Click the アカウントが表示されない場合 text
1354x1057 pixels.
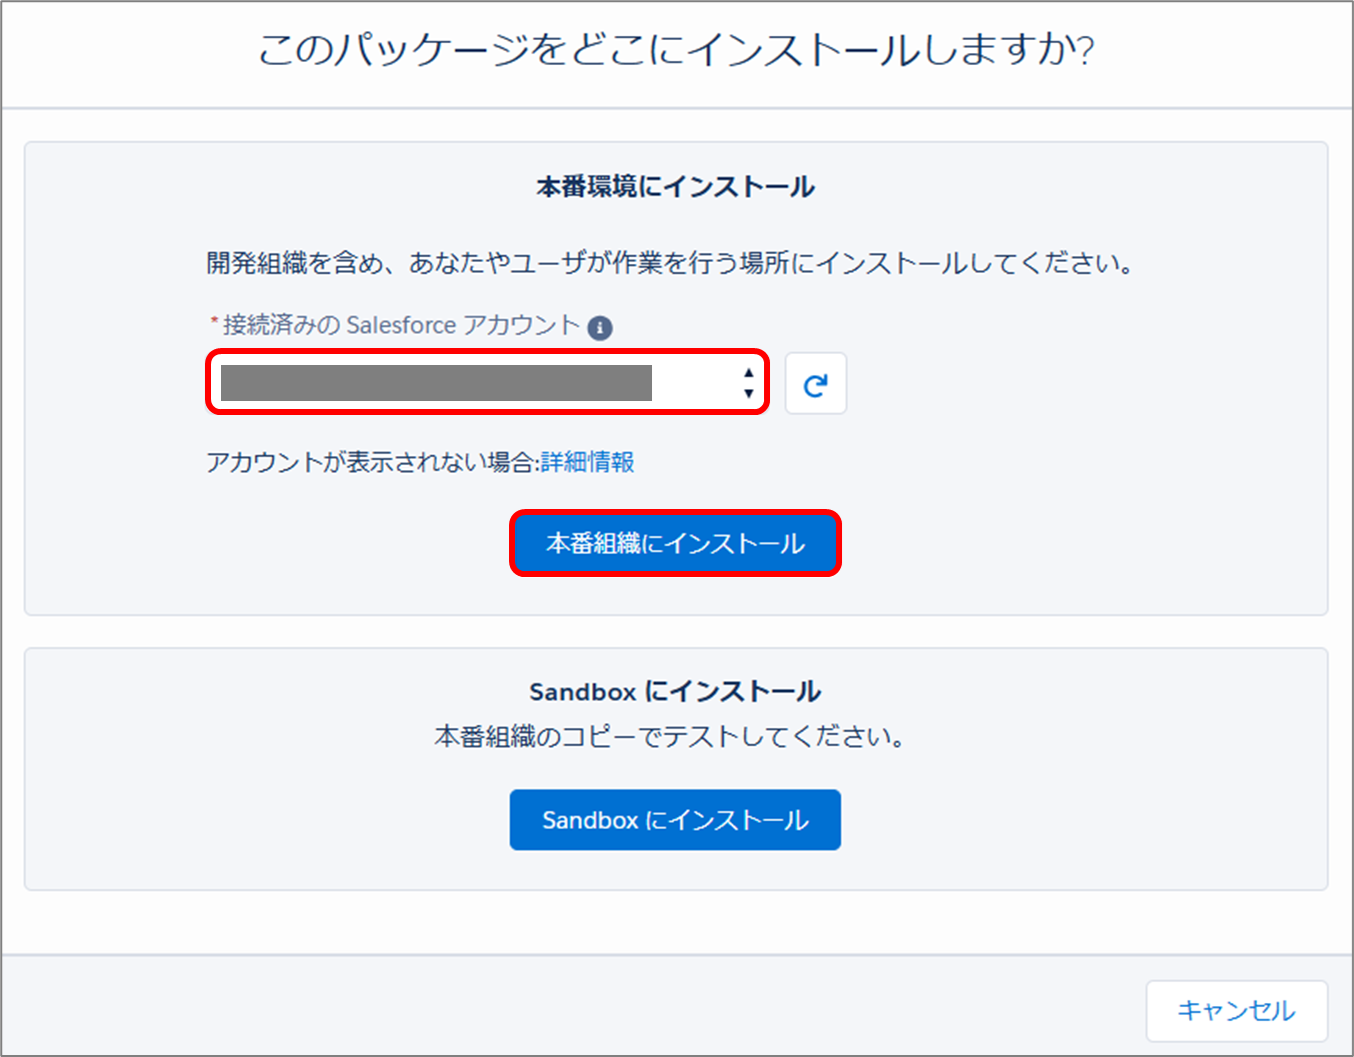point(373,462)
